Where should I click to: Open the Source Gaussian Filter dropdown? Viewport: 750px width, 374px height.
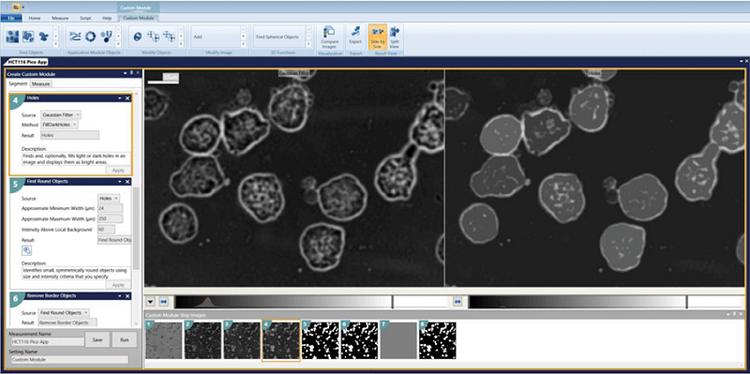point(61,115)
